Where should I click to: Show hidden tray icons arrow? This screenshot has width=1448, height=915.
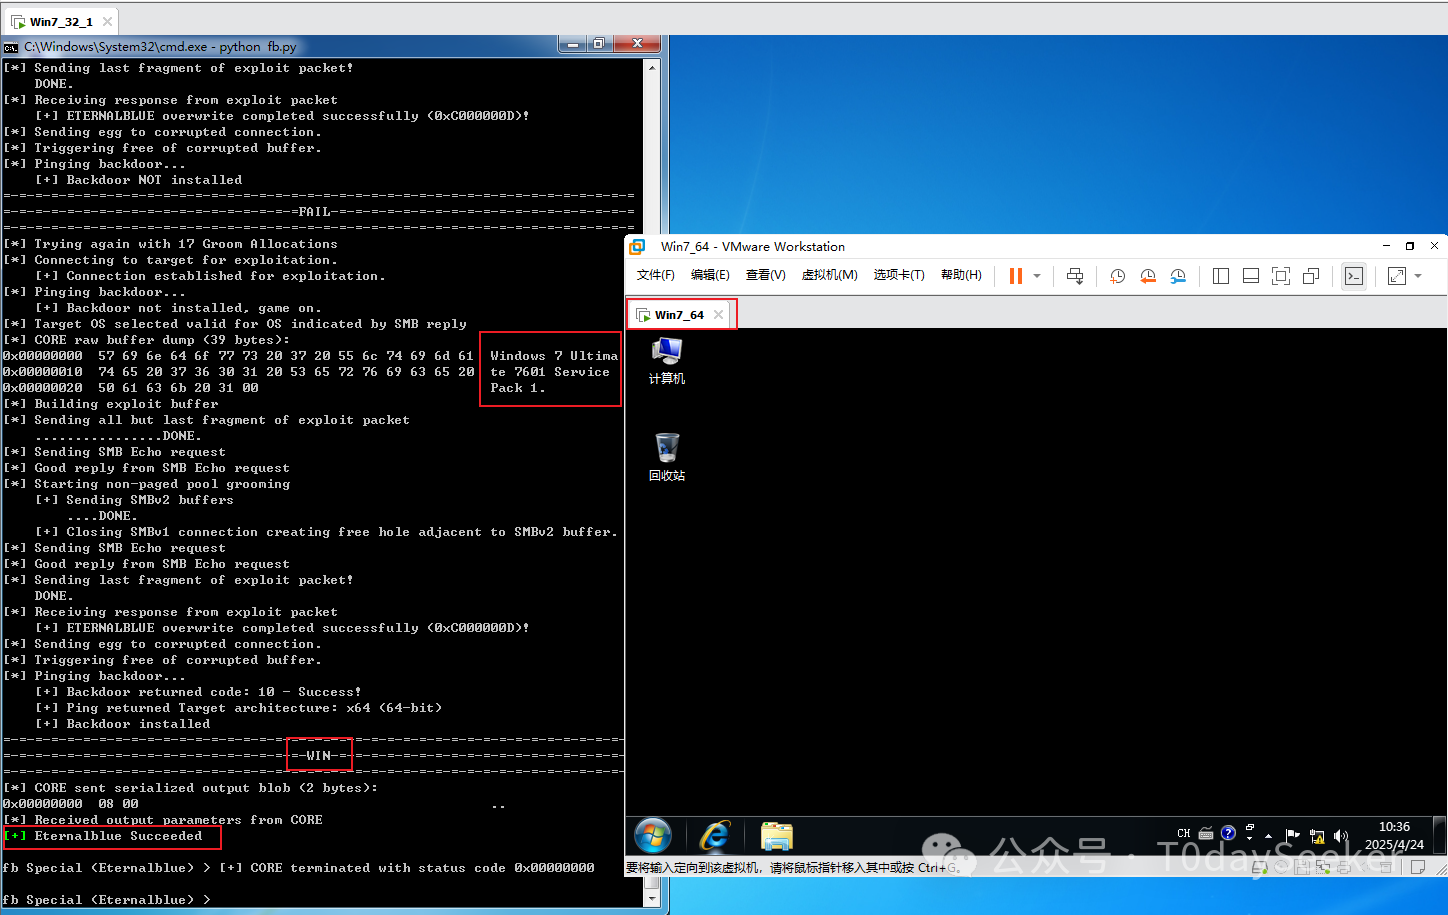1269,836
